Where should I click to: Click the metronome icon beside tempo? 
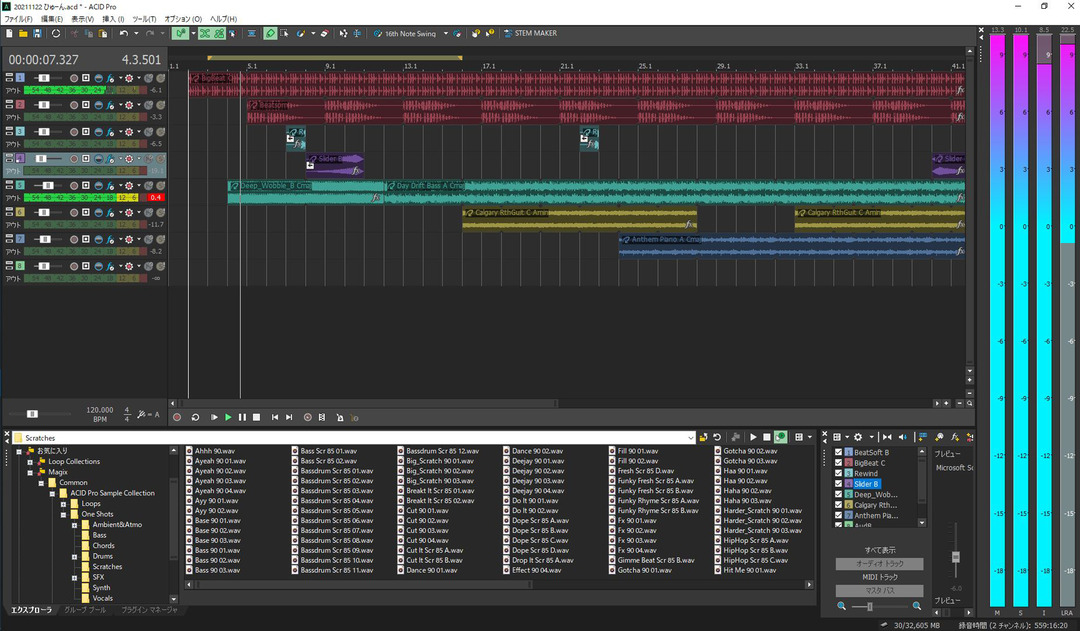pyautogui.click(x=141, y=414)
